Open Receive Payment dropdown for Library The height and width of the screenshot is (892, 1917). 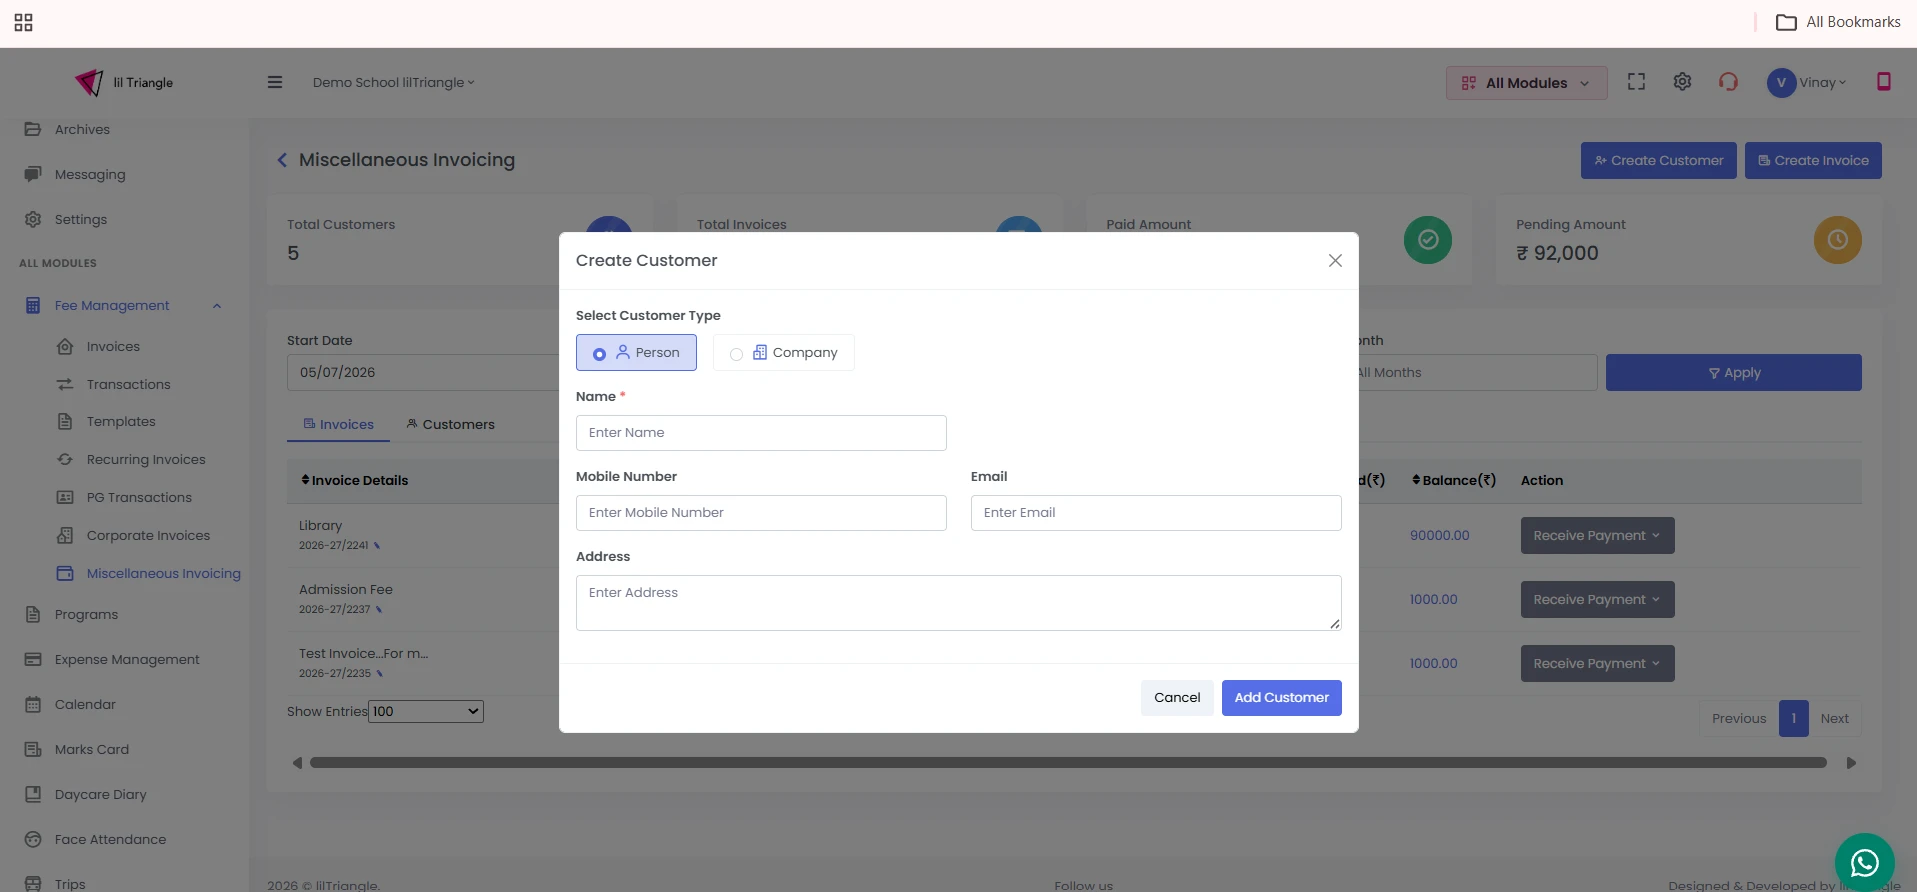click(1597, 535)
